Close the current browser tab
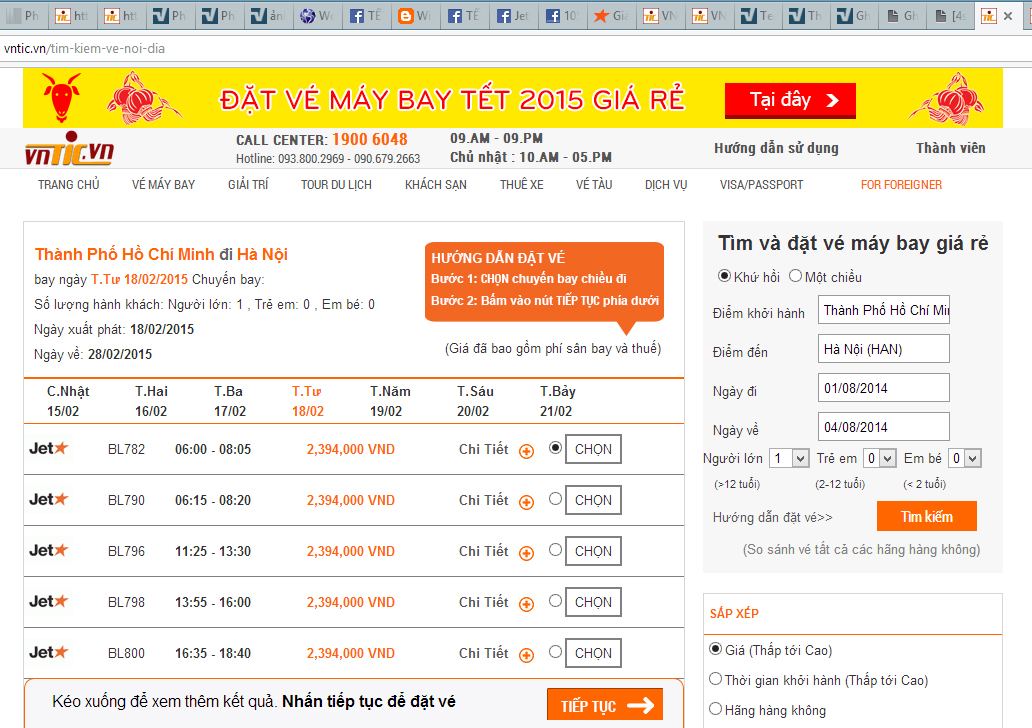Screen dimensions: 1032x728 [1008, 16]
